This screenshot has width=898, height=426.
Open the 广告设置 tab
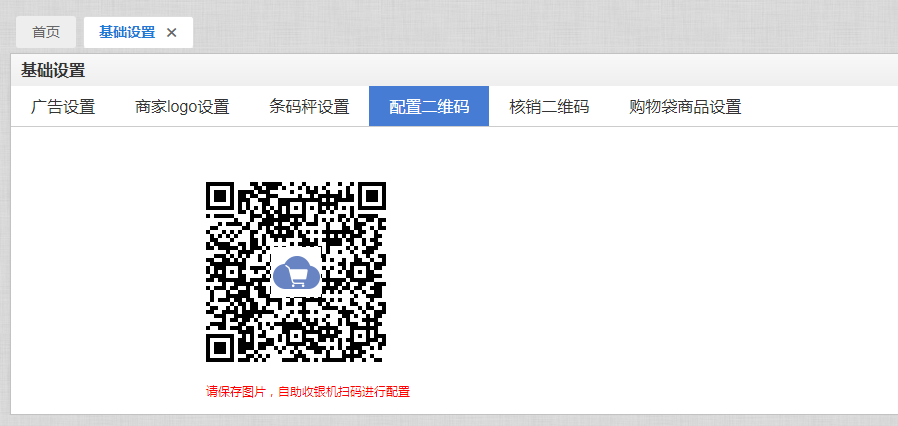63,106
